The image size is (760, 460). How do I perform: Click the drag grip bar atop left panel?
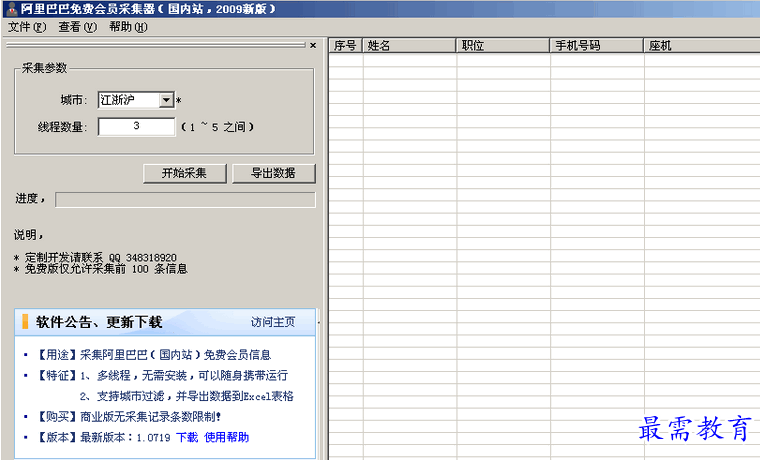click(x=156, y=45)
